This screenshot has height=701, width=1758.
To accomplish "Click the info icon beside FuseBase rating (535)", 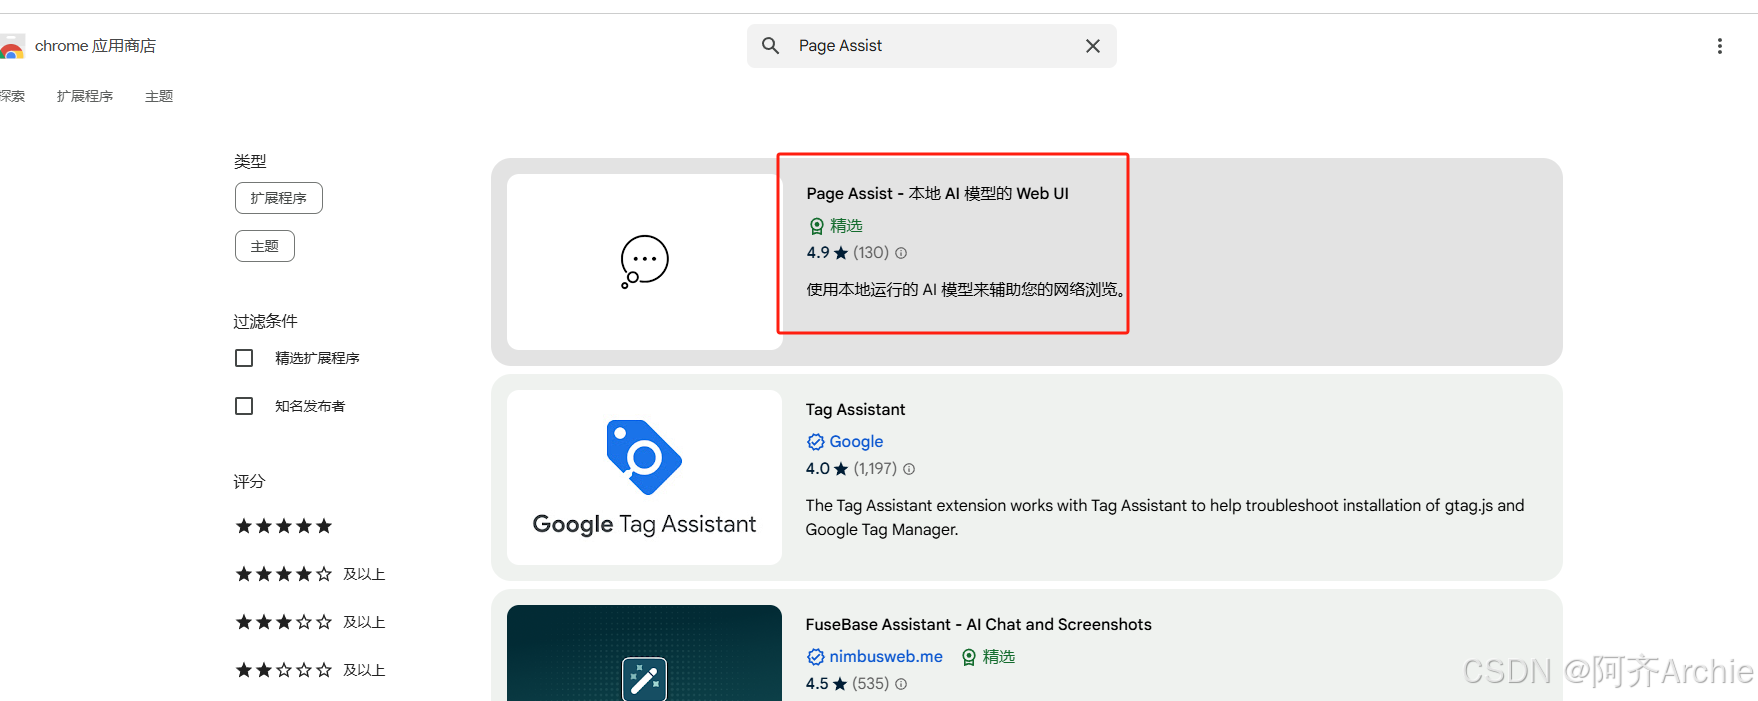I will (x=901, y=684).
